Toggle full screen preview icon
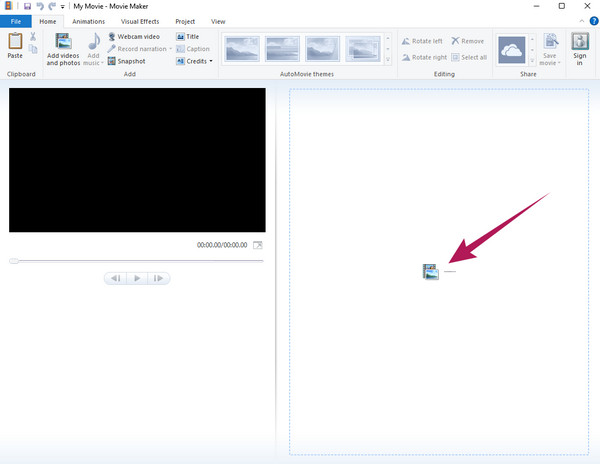600x464 pixels. (258, 245)
